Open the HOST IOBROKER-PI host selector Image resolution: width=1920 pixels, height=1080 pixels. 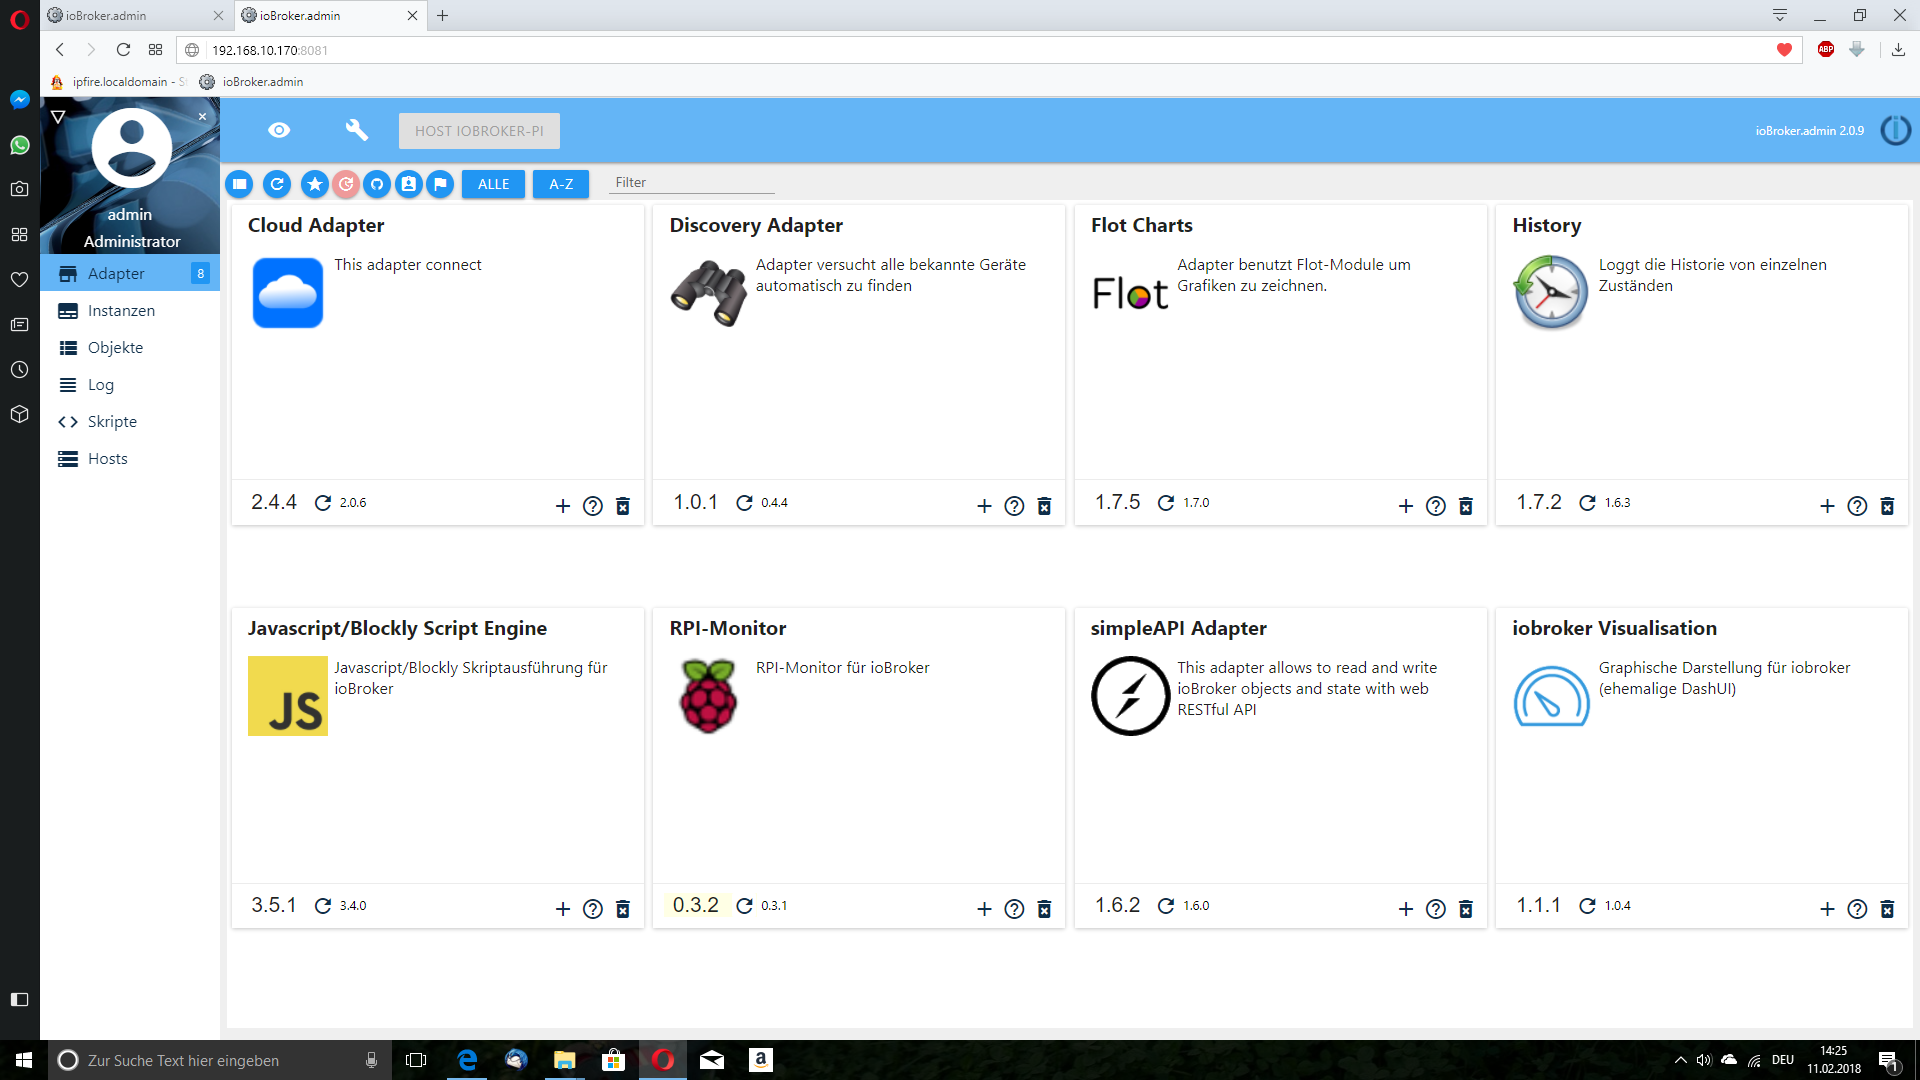pos(479,131)
